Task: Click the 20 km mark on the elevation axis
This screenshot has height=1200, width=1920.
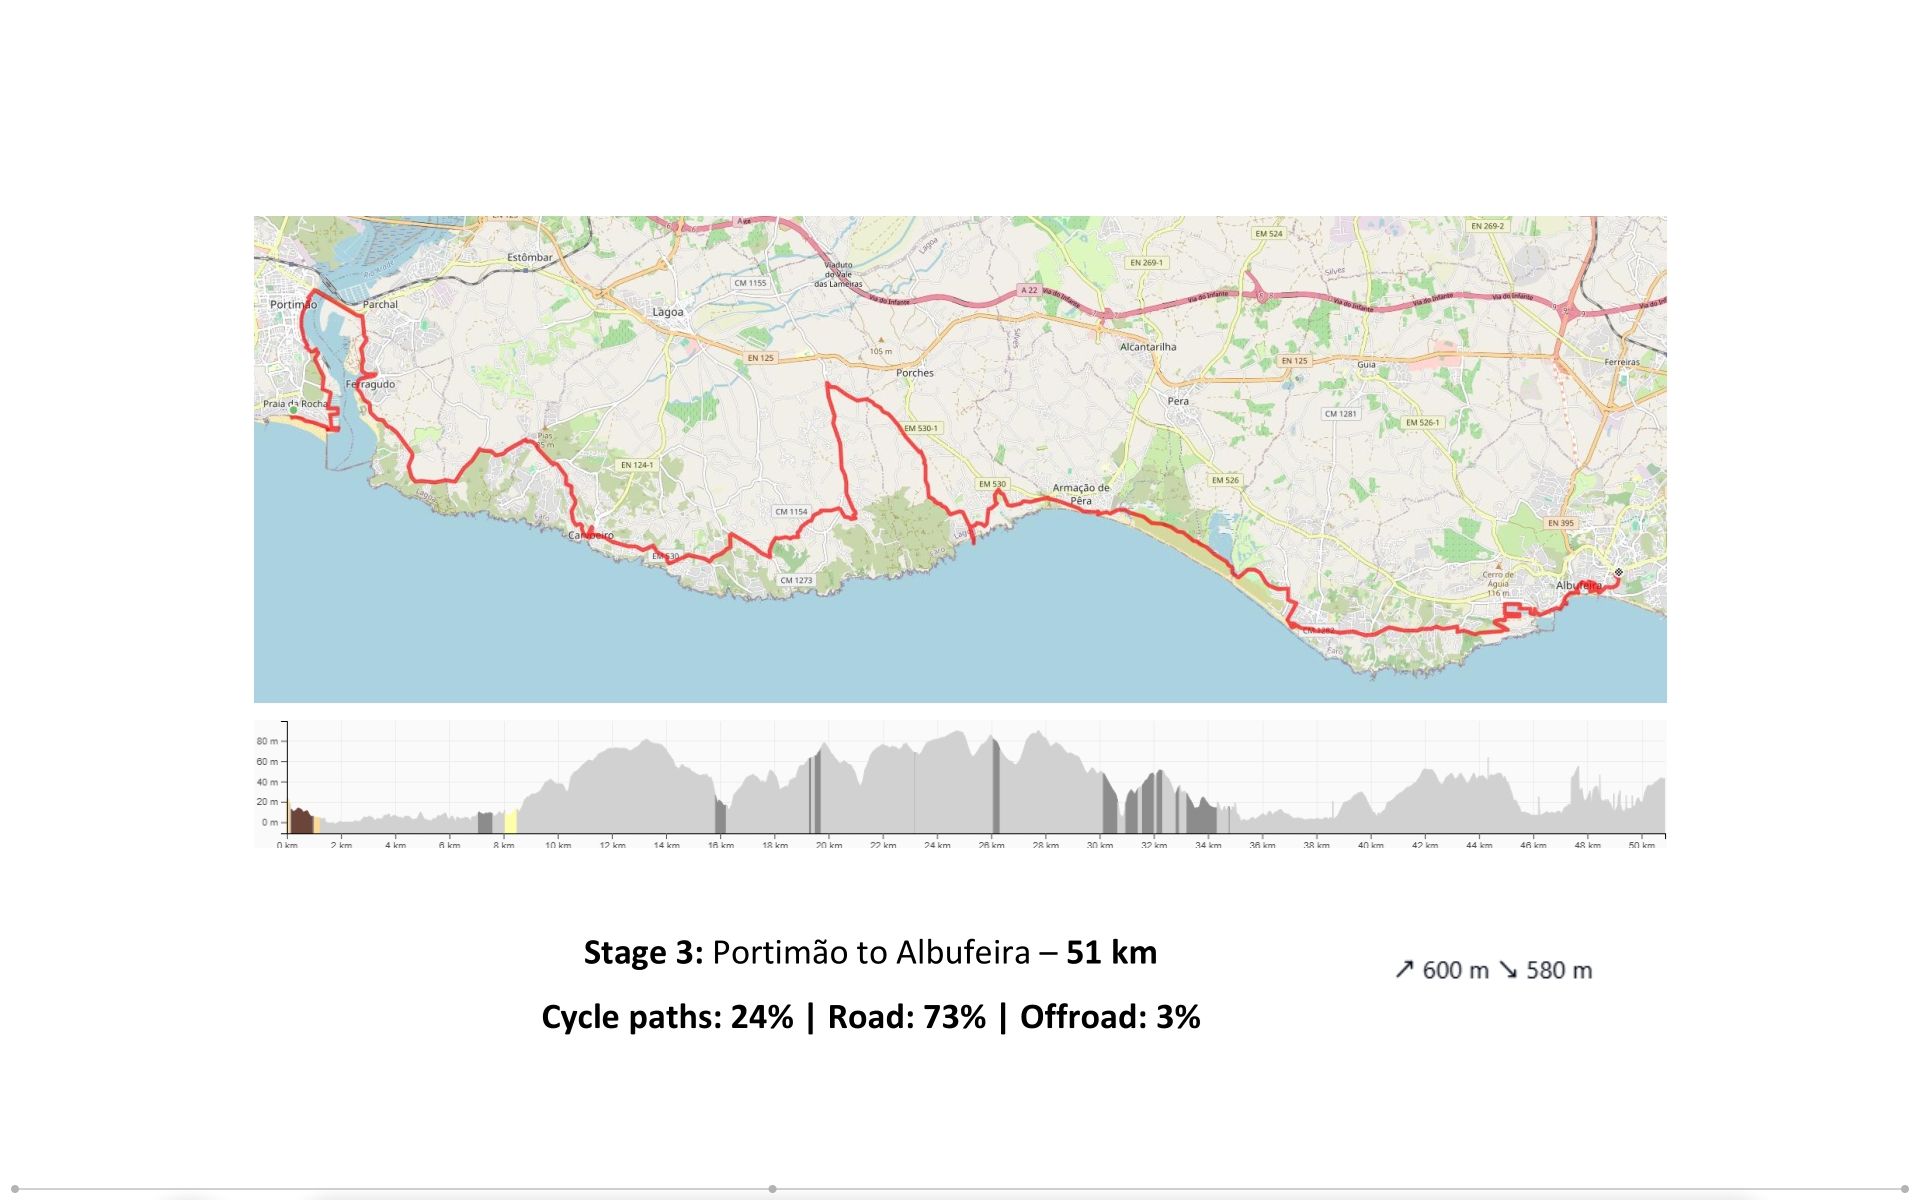Action: 828,845
